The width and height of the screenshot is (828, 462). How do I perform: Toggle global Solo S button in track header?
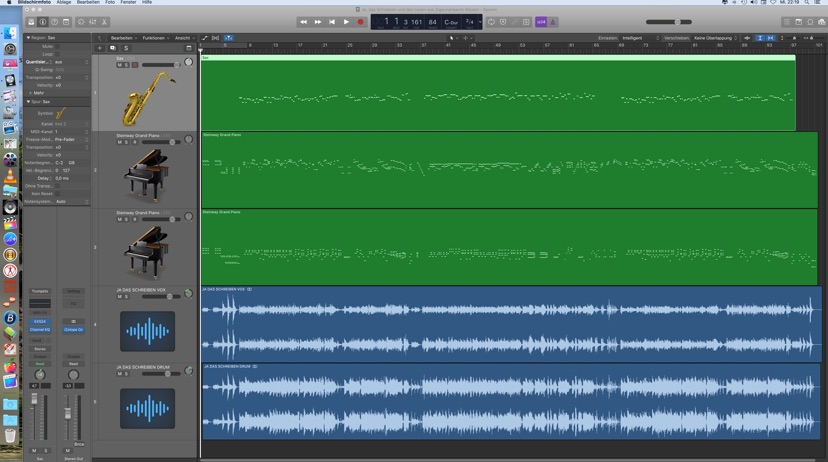[126, 48]
